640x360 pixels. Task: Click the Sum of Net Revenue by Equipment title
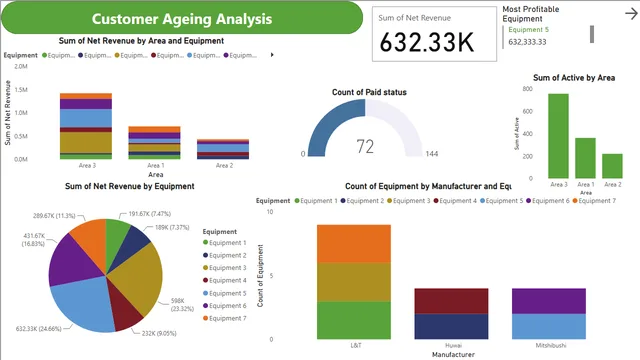[129, 186]
